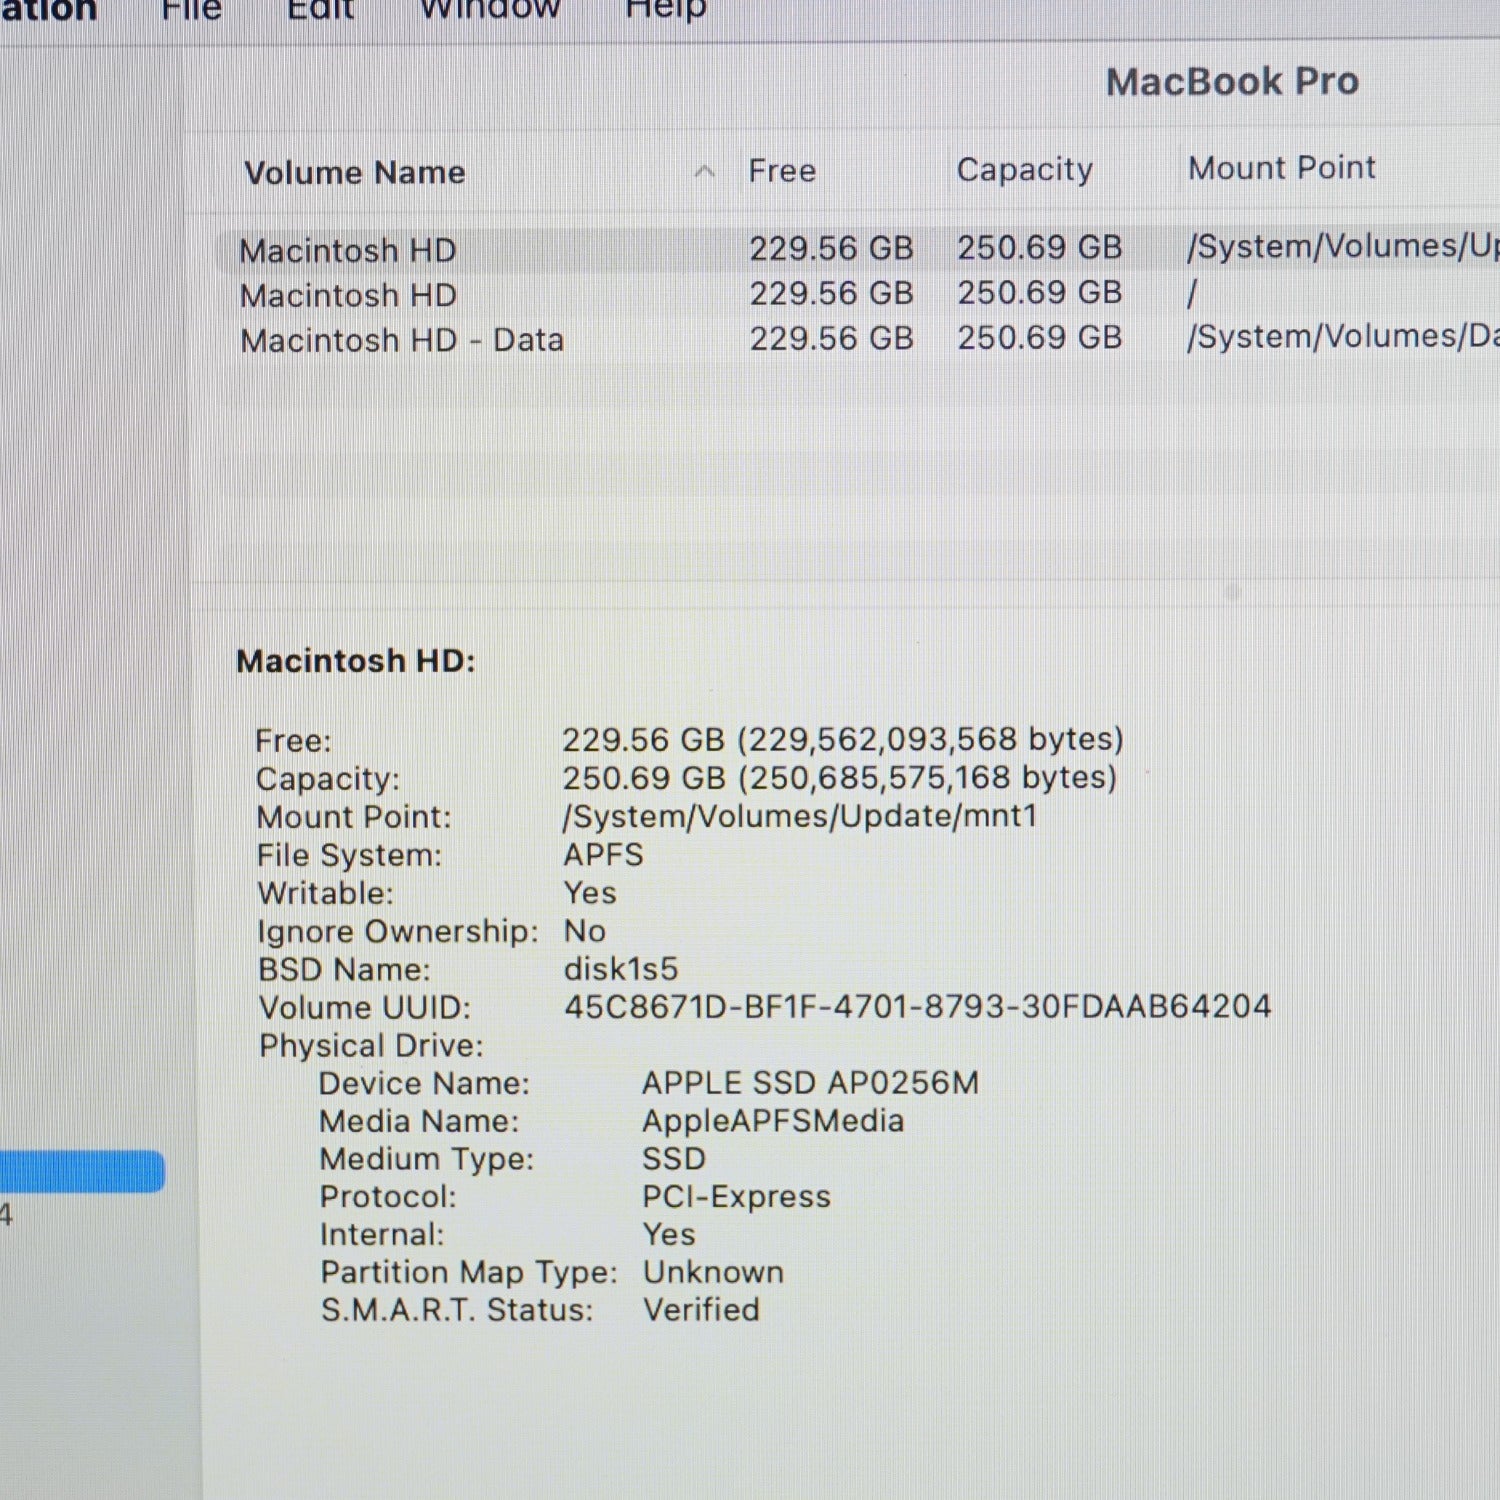Select the Macintosh HD - Data row
This screenshot has width=1500, height=1500.
point(858,339)
